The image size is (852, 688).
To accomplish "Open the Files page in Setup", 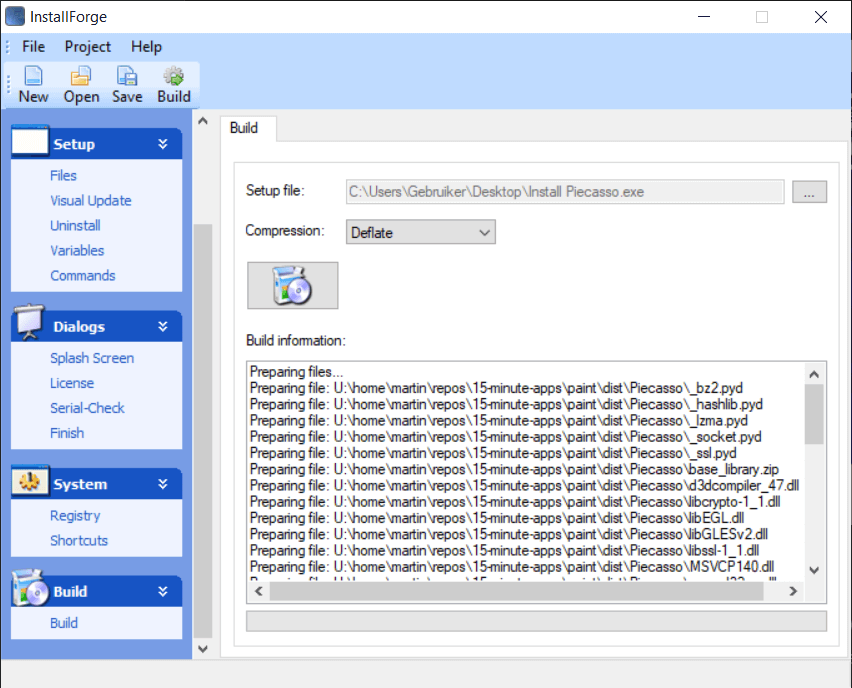I will point(63,176).
